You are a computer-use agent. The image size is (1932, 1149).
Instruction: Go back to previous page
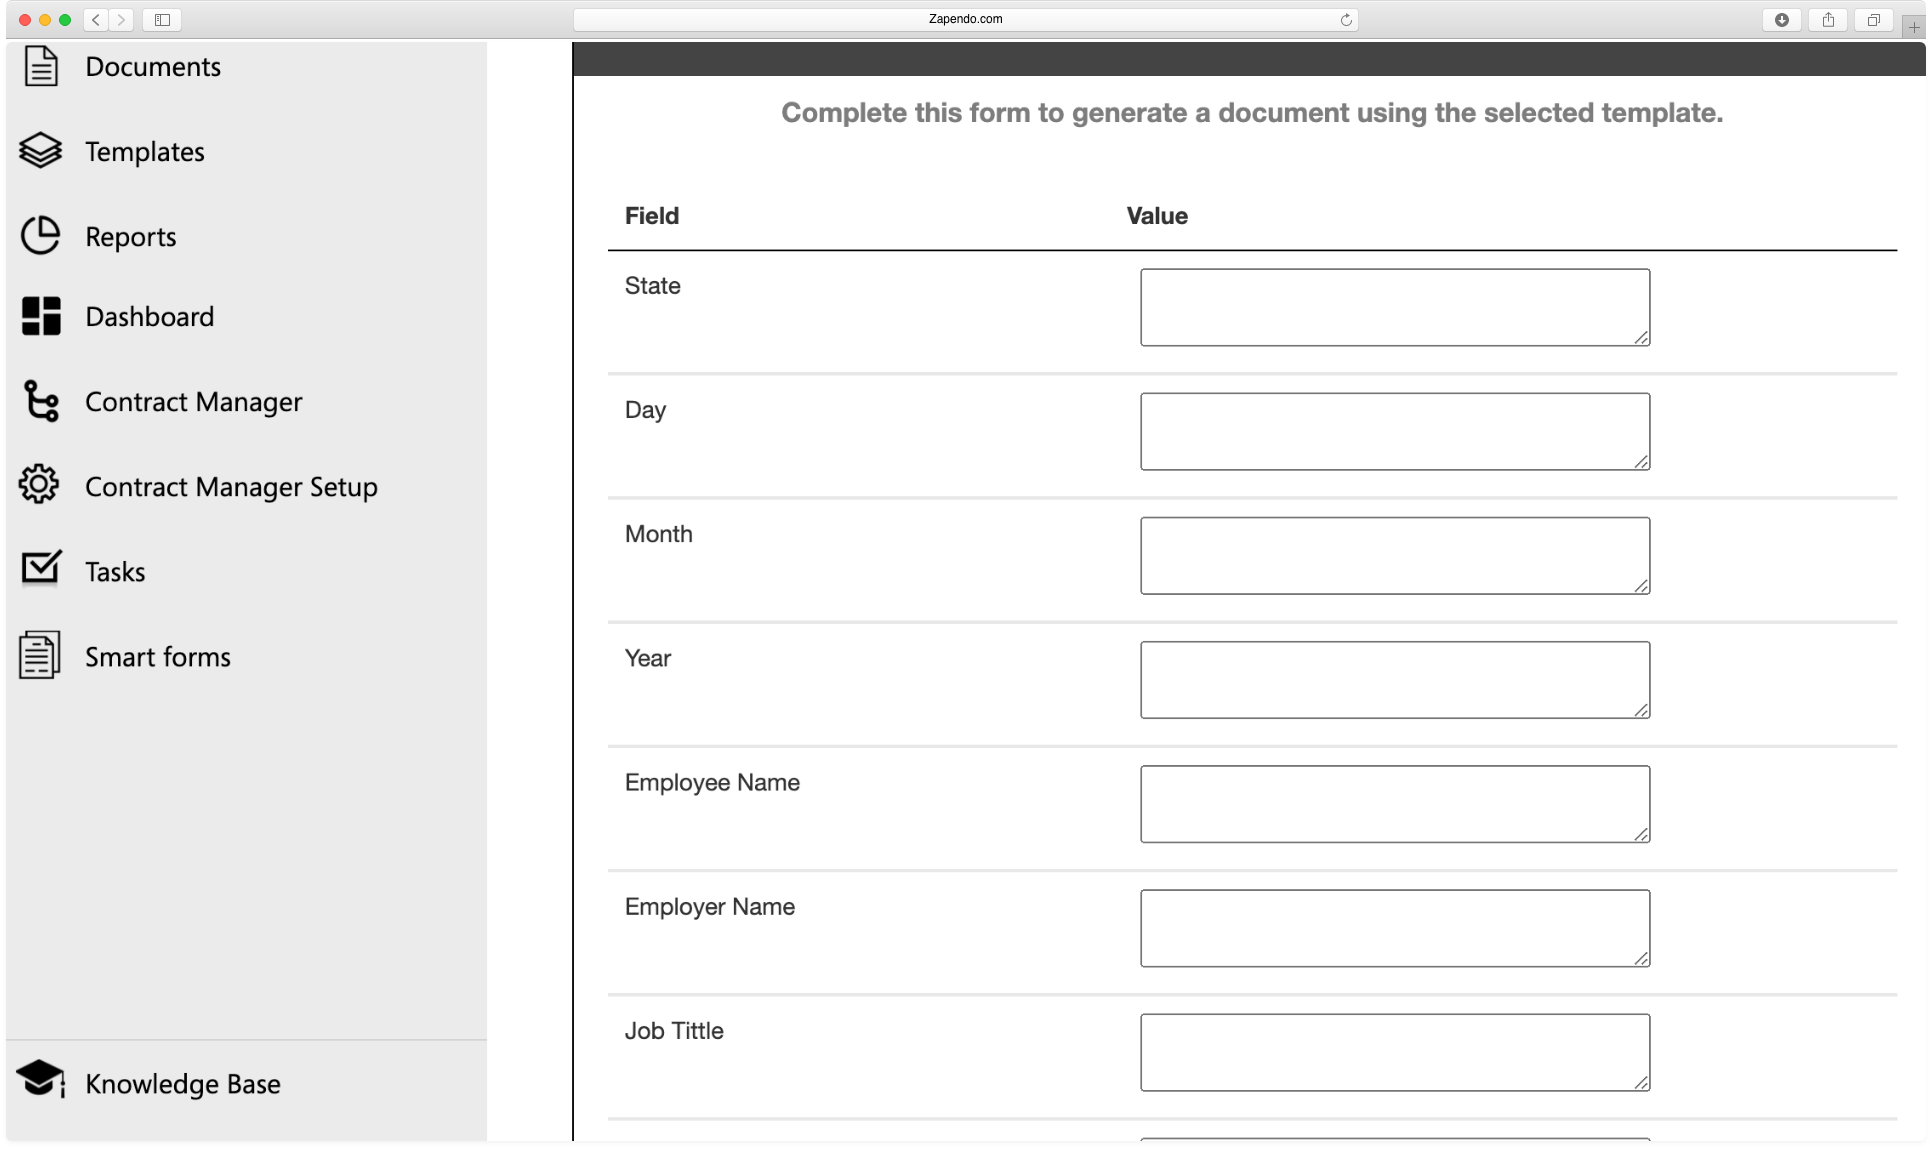point(96,20)
